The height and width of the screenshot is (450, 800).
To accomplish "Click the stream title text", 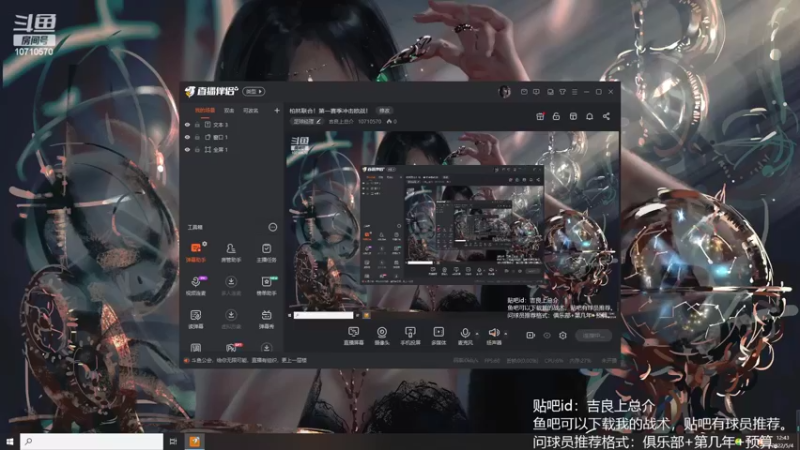I will [329, 111].
